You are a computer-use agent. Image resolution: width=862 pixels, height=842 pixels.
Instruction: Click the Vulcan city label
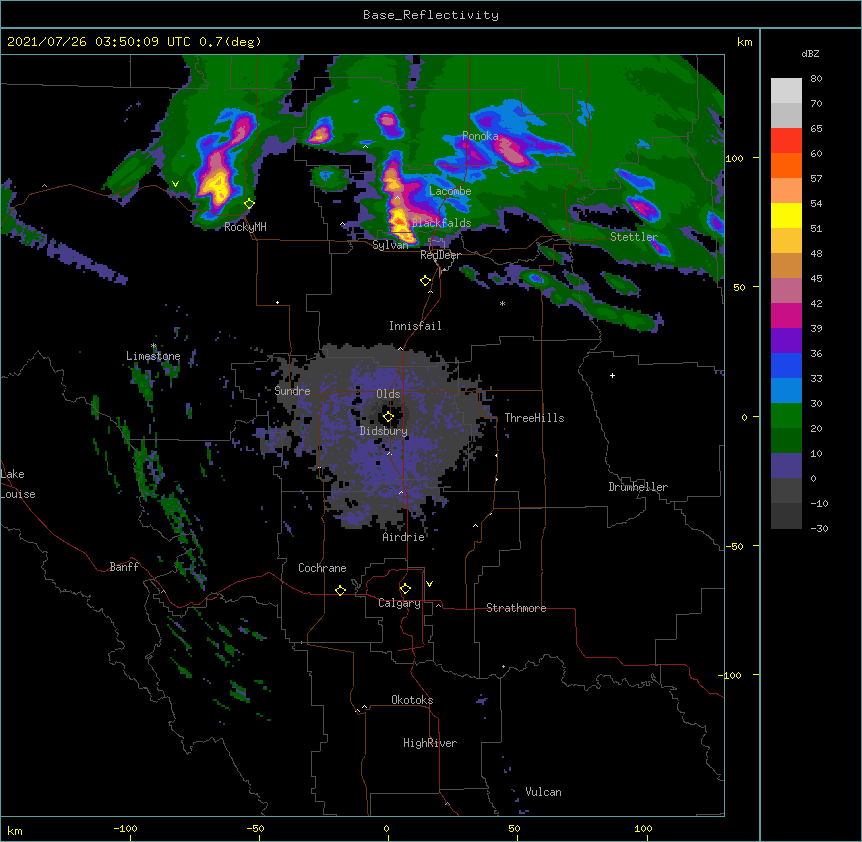coord(543,792)
